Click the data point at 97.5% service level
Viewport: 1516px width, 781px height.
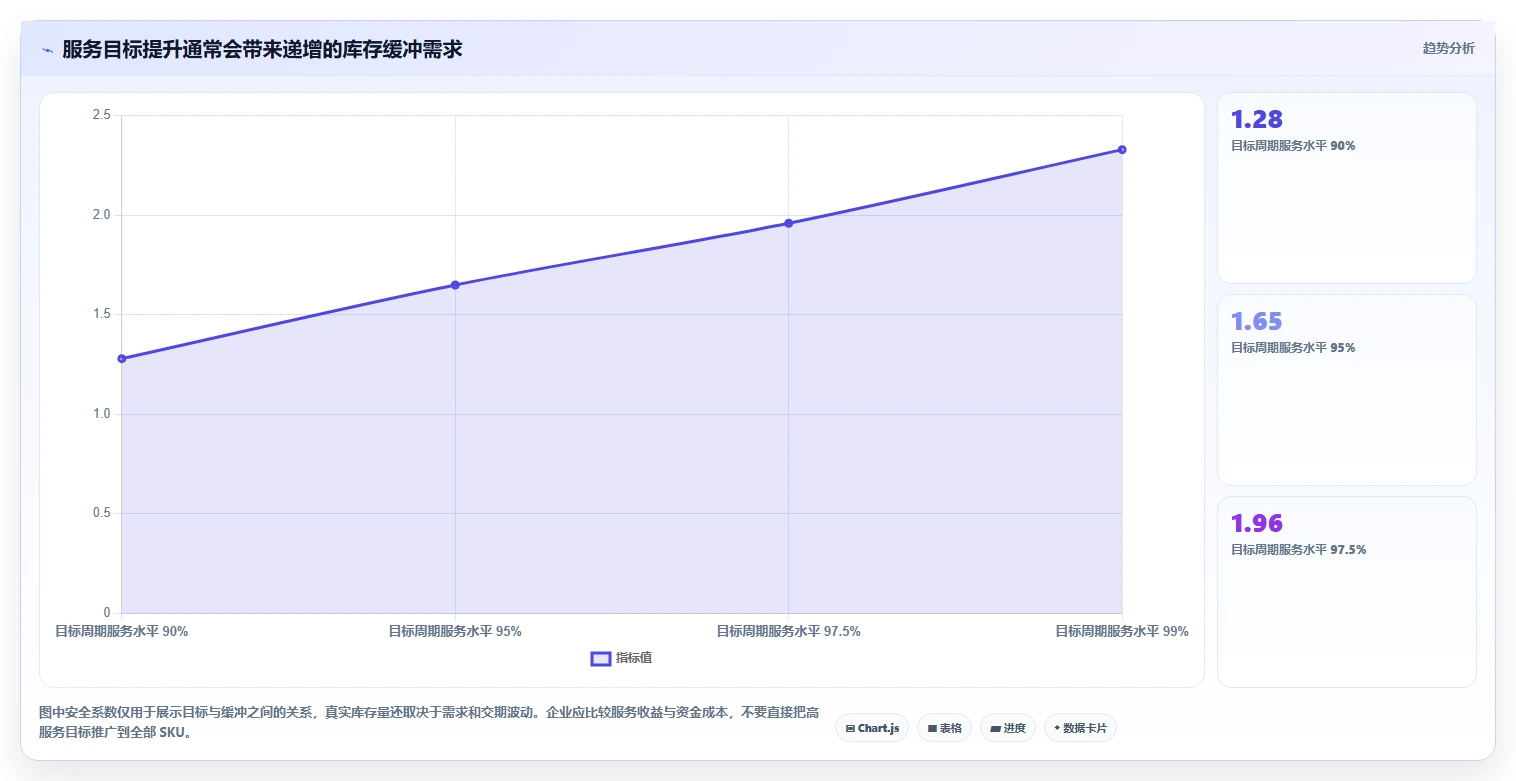click(788, 223)
